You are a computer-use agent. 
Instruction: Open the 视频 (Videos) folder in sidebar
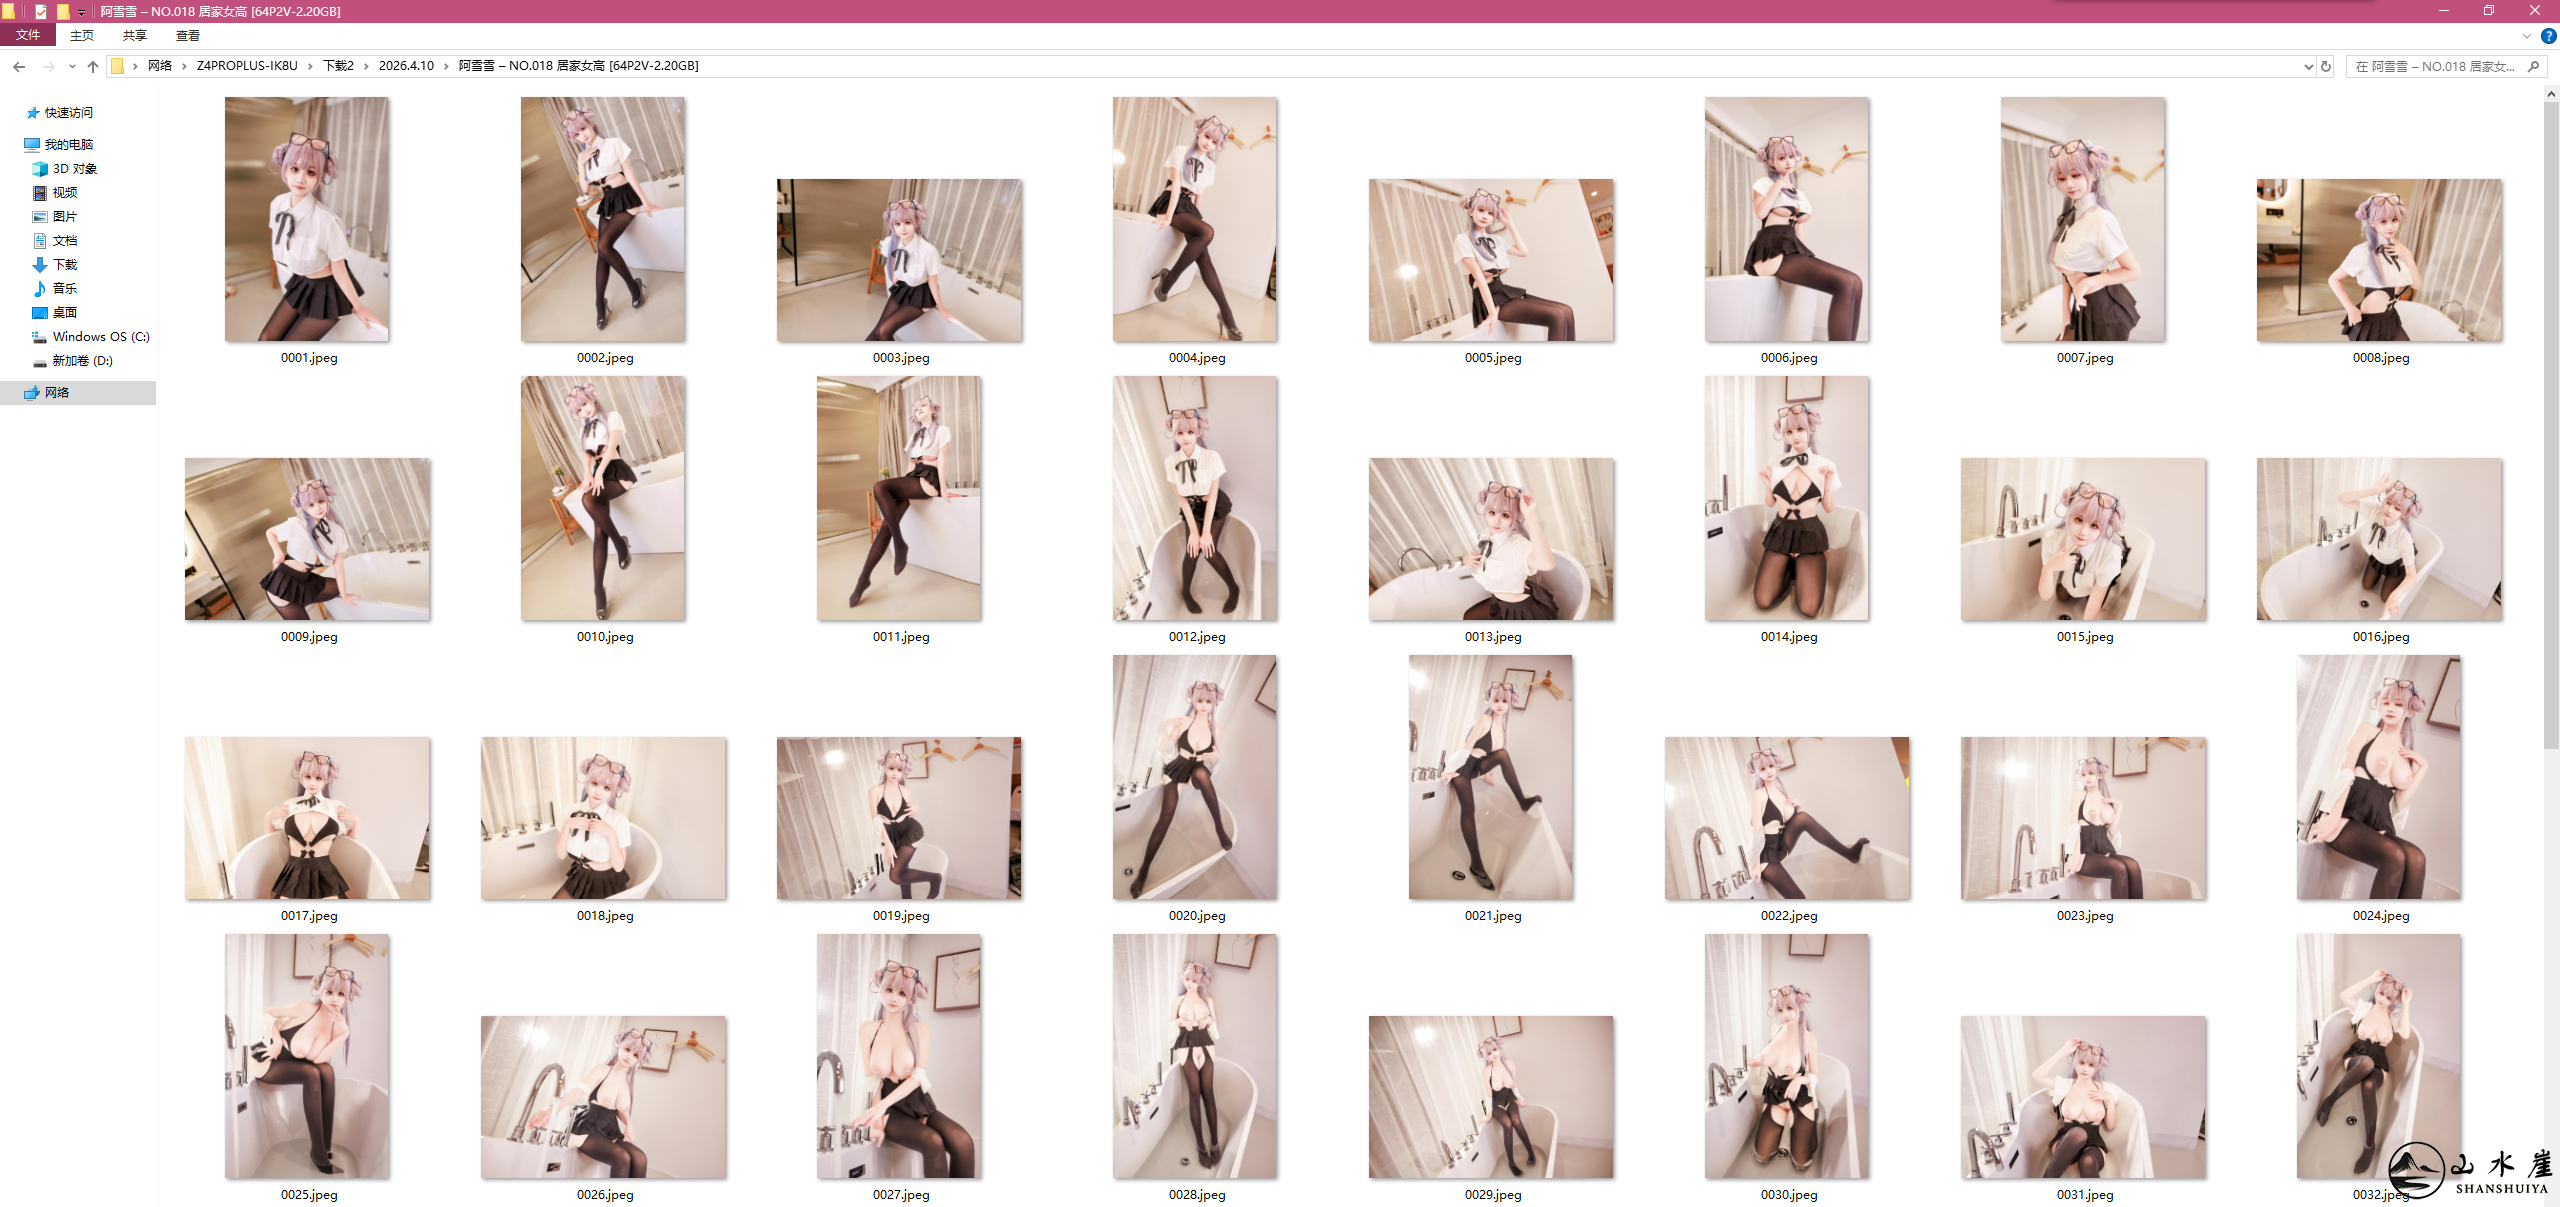(66, 192)
